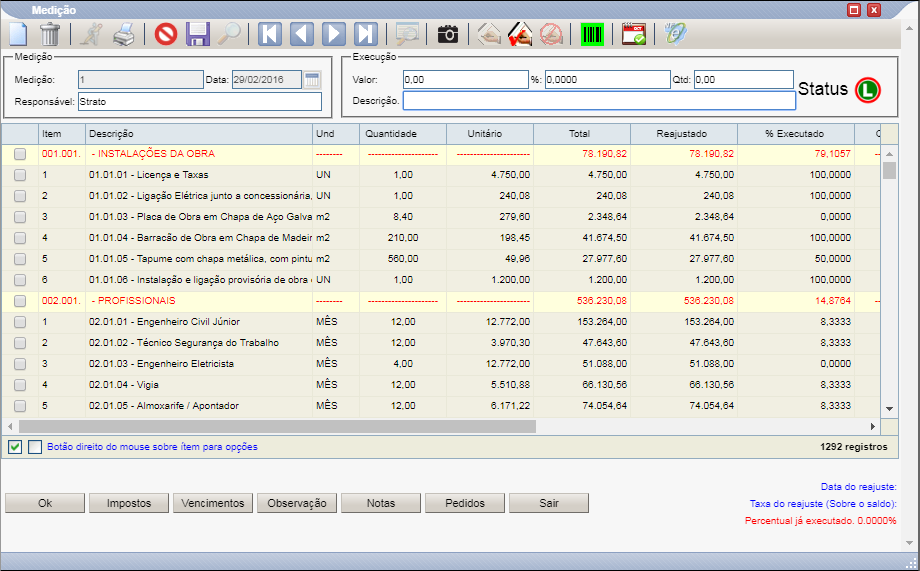Open the Notas button
The image size is (920, 571).
(381, 503)
